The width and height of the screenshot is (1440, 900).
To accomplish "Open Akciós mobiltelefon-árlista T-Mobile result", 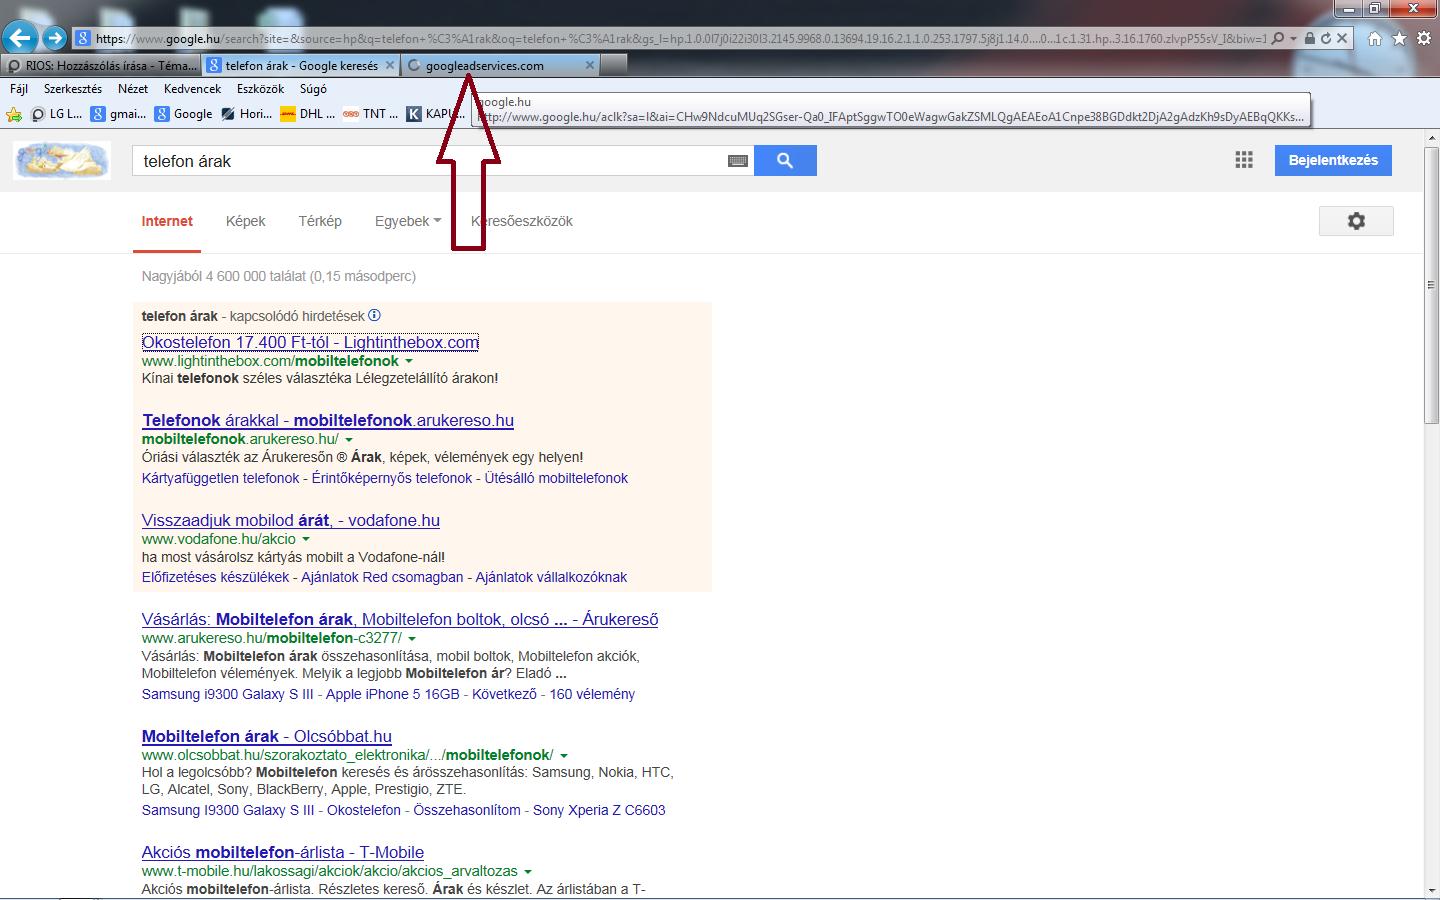I will coord(283,852).
